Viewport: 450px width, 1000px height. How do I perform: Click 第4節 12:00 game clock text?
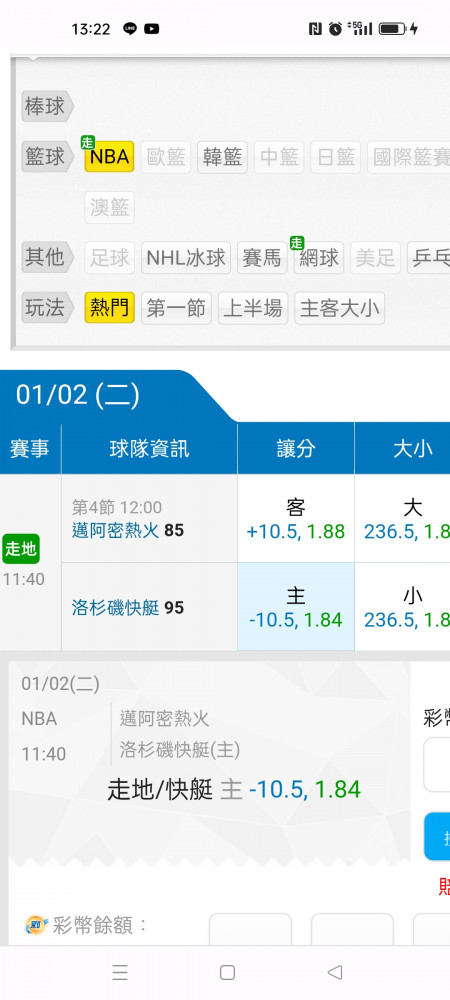[x=117, y=508]
